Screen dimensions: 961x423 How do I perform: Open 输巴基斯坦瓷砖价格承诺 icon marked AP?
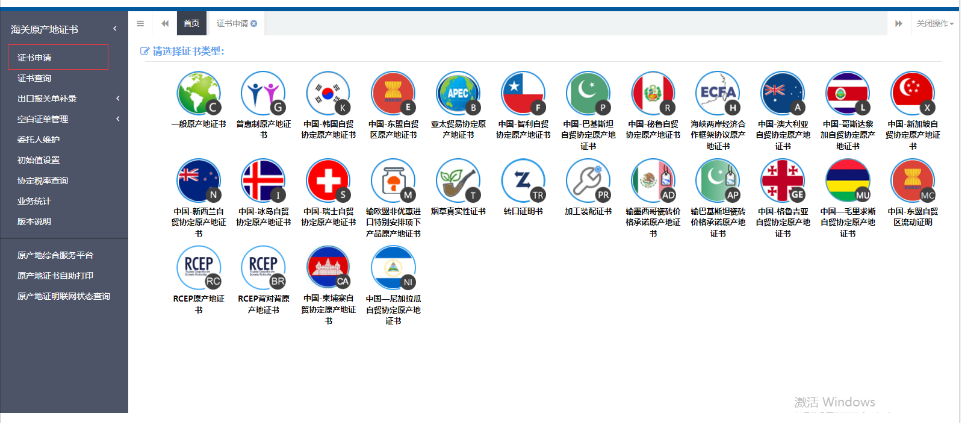click(x=718, y=180)
